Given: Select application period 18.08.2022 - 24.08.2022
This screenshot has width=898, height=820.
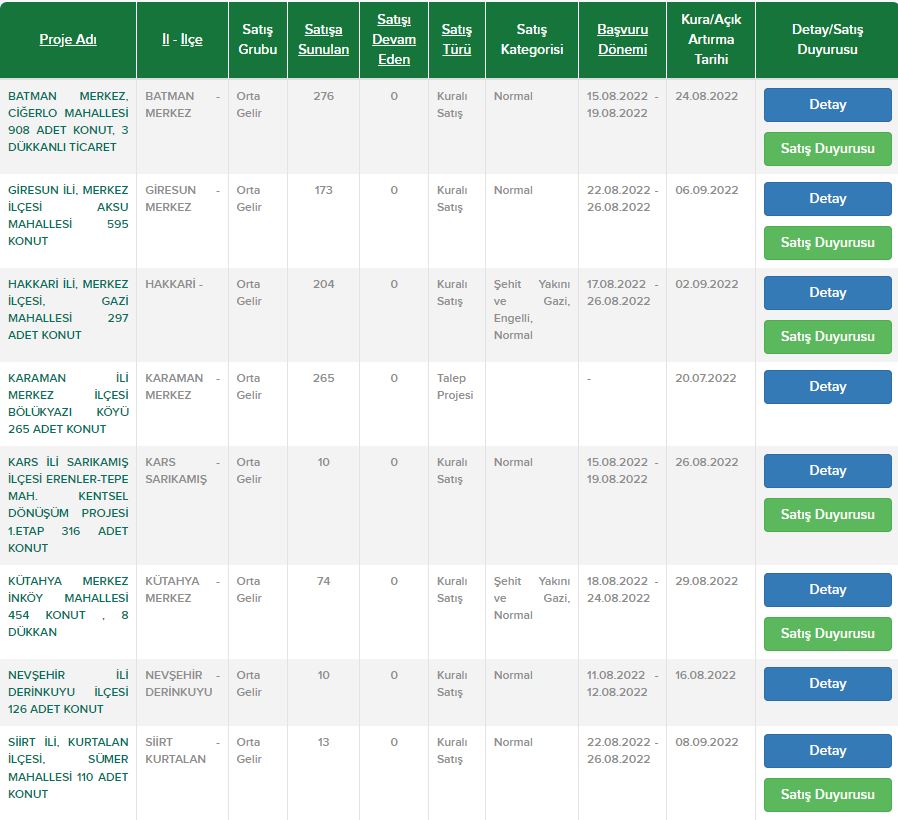Looking at the screenshot, I should pos(622,589).
